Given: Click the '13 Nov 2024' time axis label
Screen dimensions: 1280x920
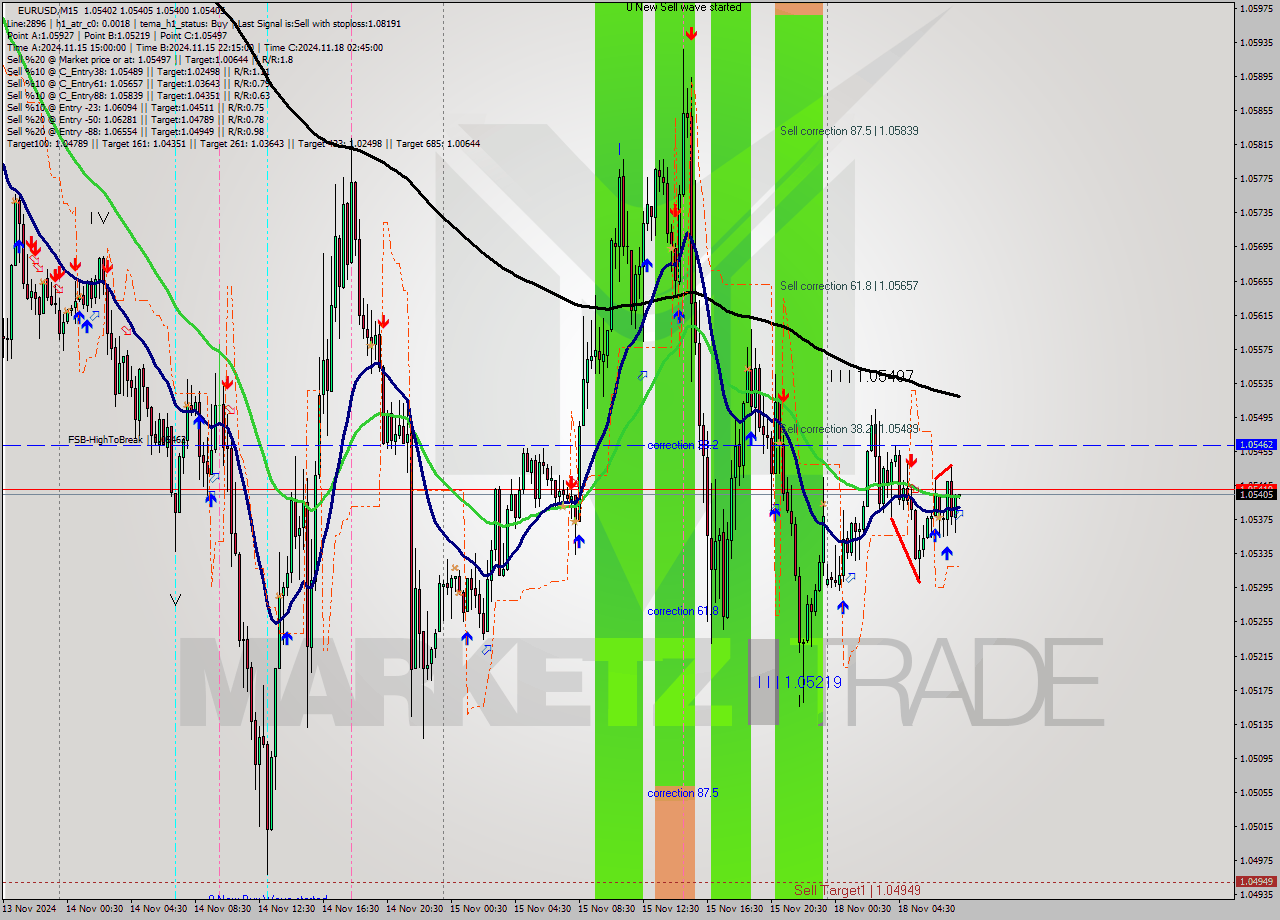Looking at the screenshot, I should pos(30,909).
